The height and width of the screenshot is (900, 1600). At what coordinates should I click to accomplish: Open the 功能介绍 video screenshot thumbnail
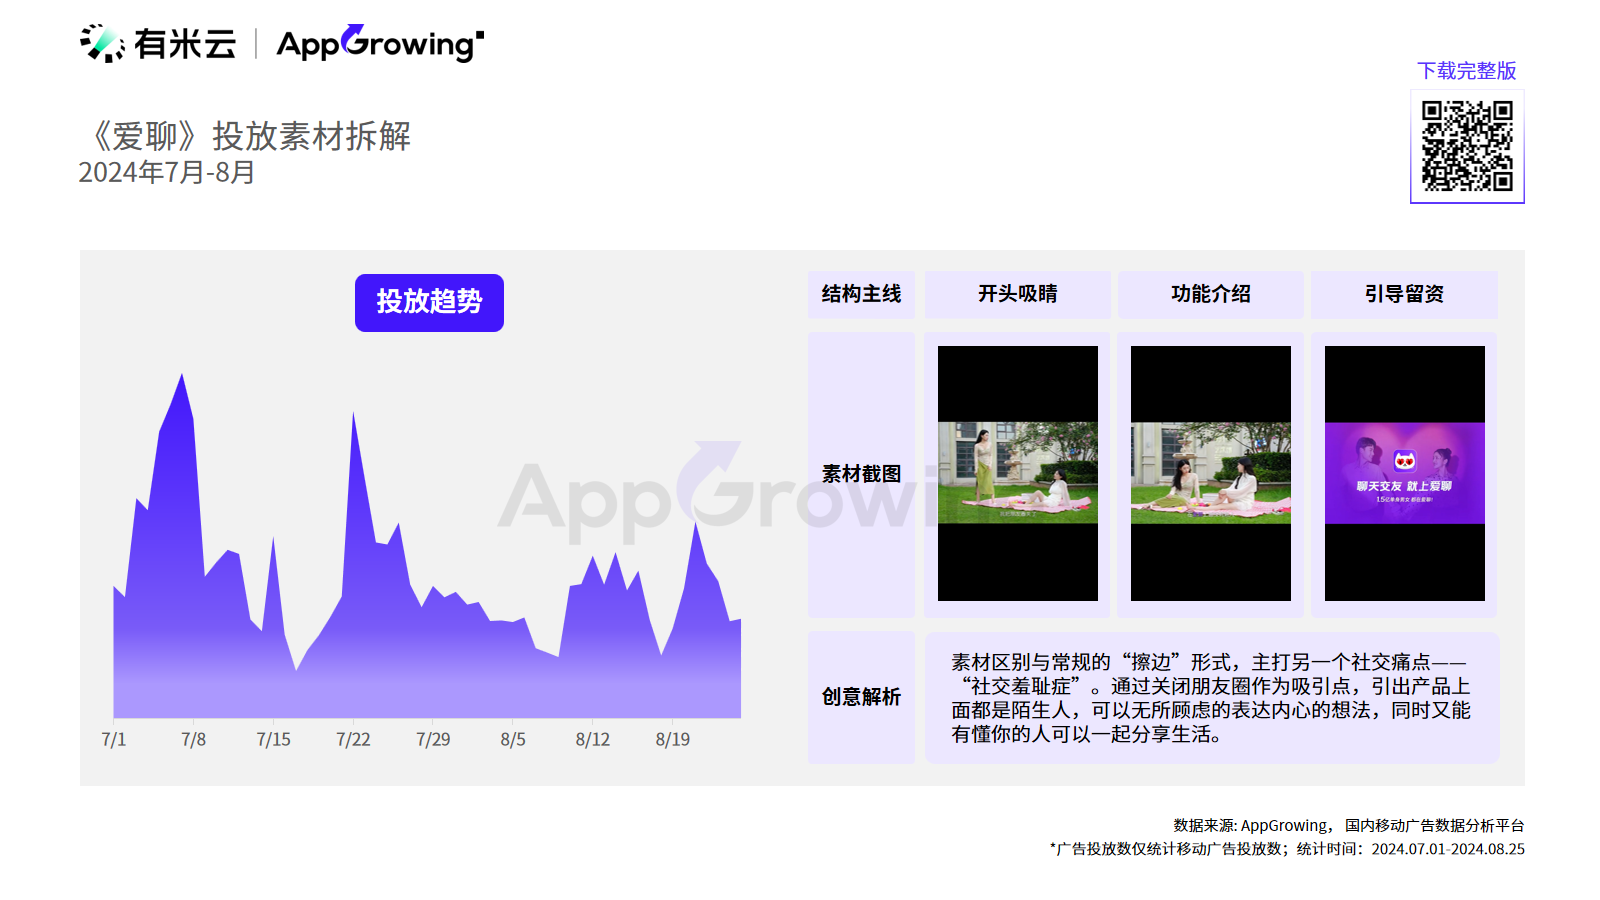1210,473
